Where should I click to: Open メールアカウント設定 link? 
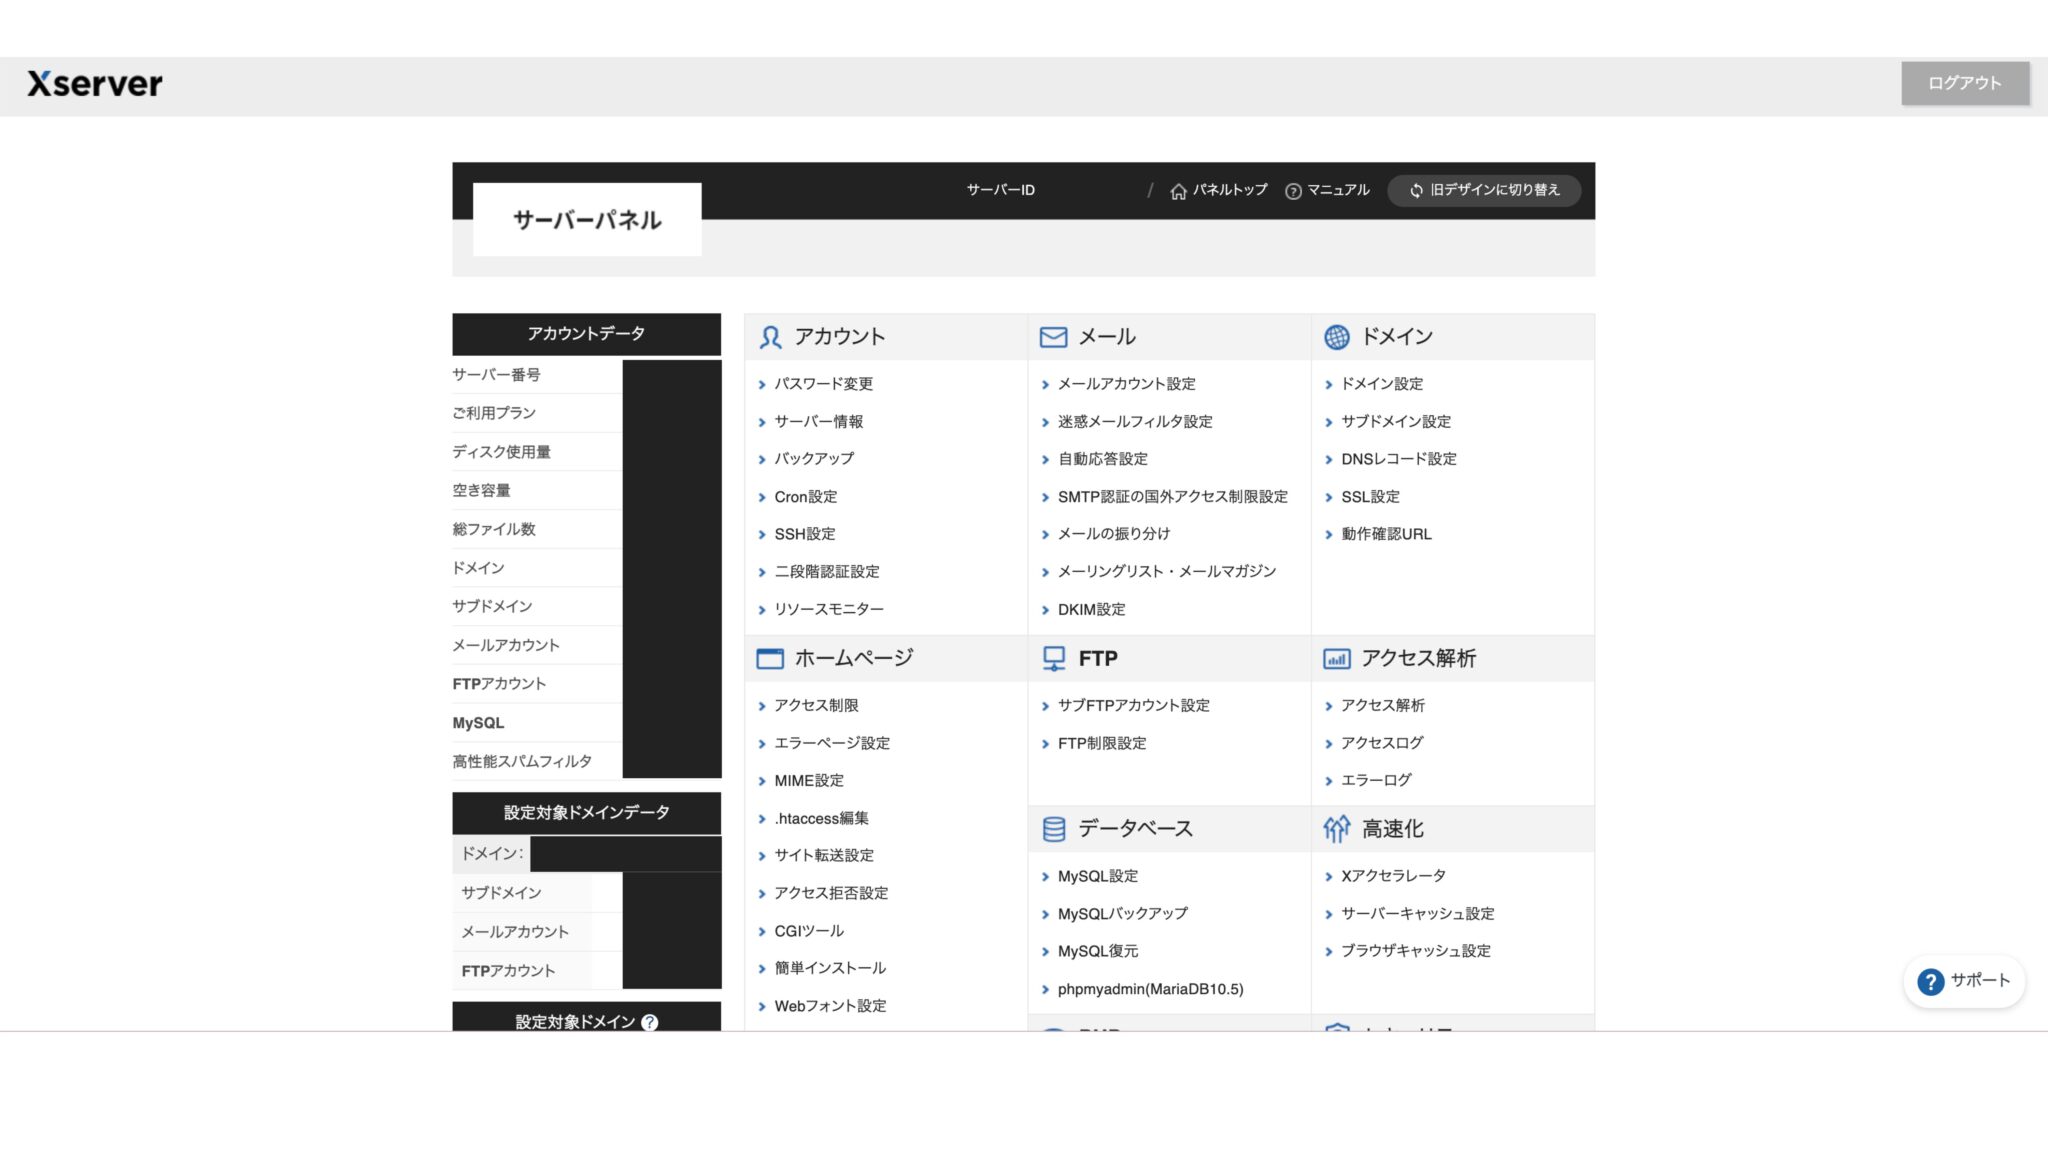tap(1126, 384)
